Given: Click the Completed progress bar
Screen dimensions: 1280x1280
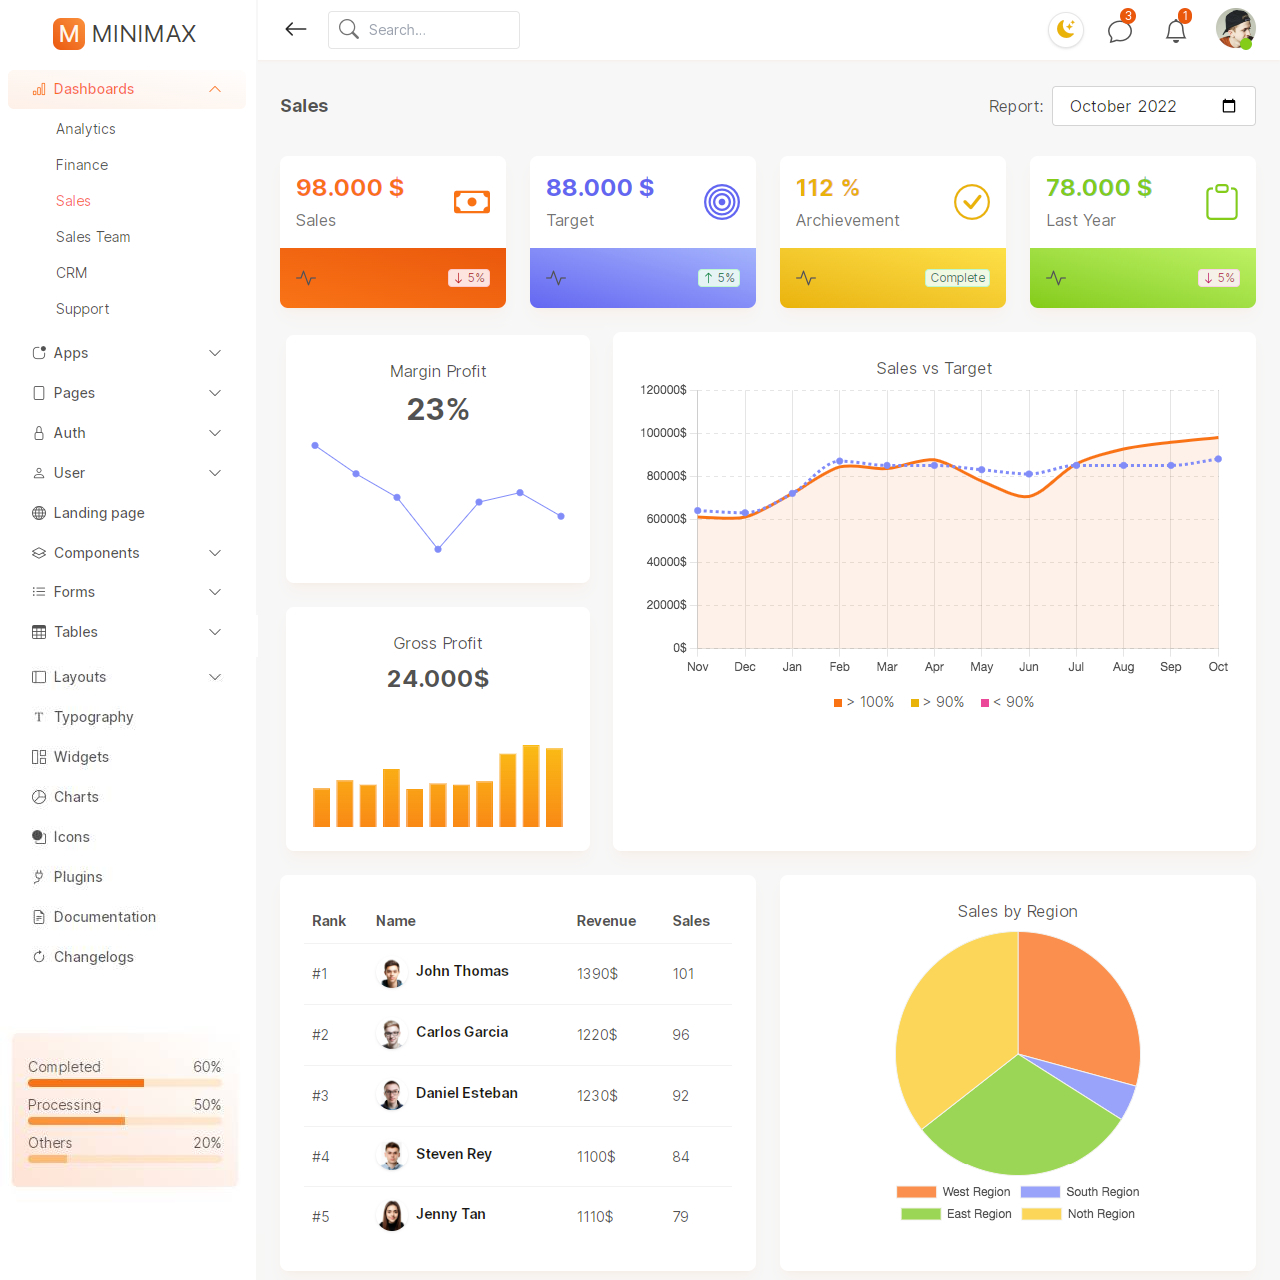Looking at the screenshot, I should [x=125, y=1083].
